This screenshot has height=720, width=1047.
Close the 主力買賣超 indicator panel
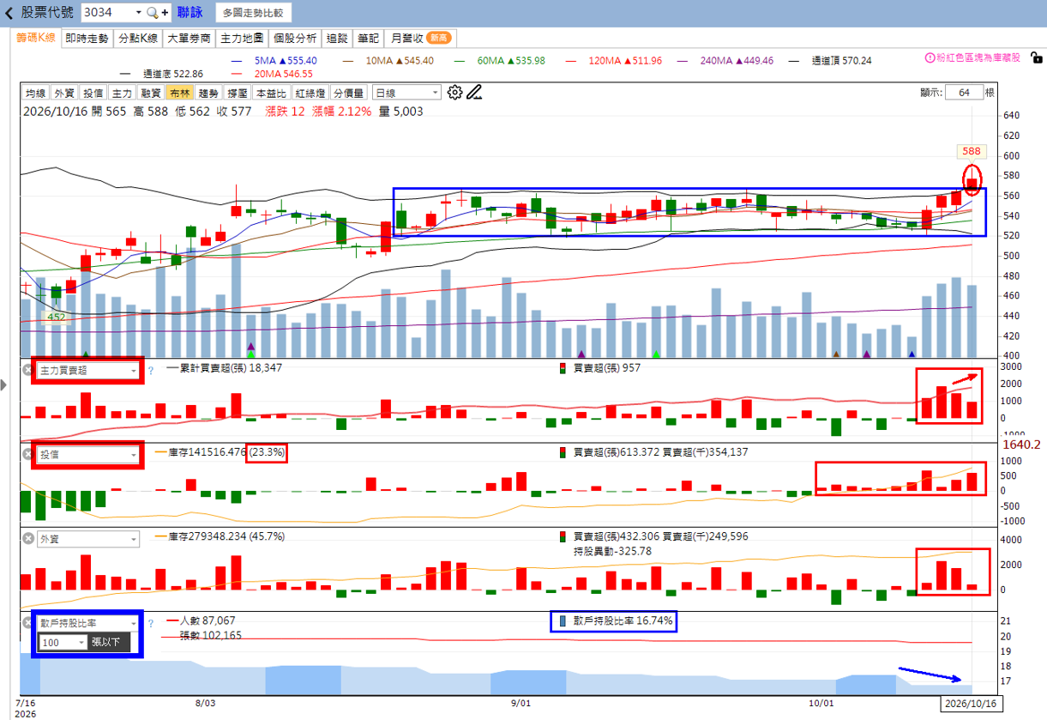28,370
